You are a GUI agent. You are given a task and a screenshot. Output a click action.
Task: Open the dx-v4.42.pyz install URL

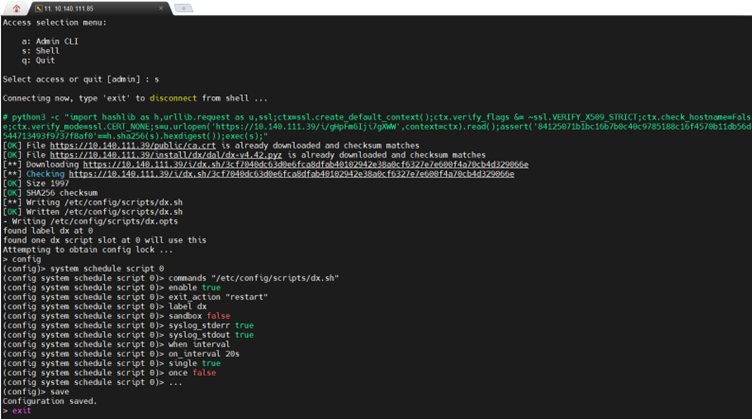[x=167, y=155]
